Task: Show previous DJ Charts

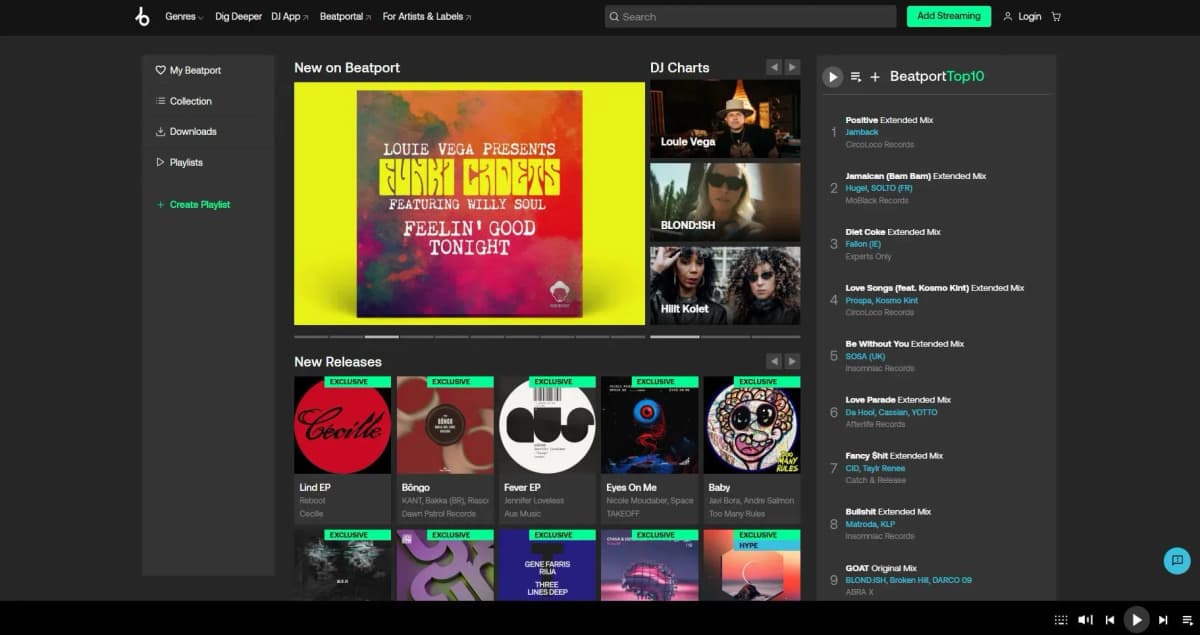Action: coord(774,67)
